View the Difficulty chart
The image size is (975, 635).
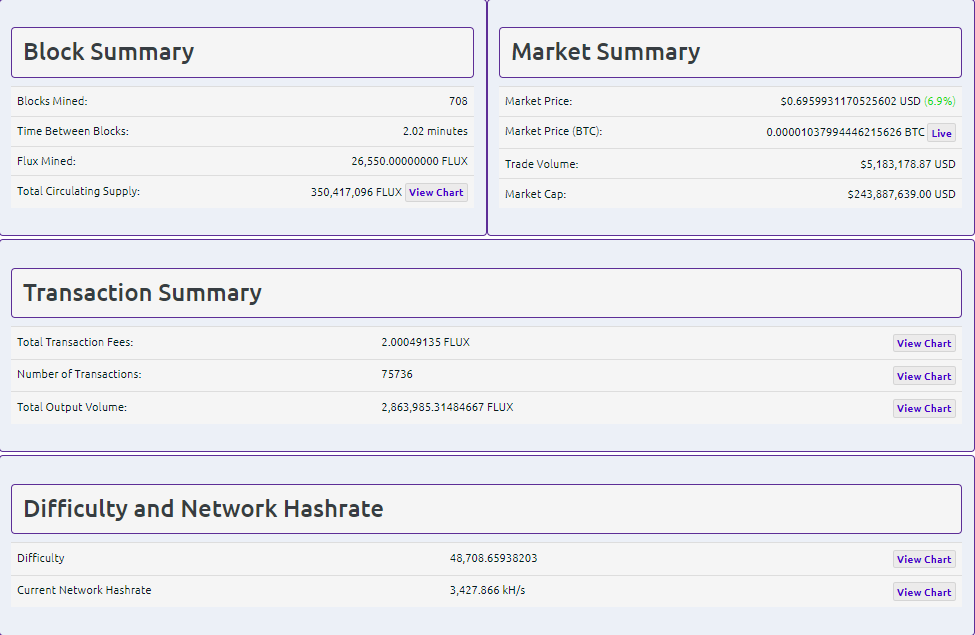click(924, 559)
